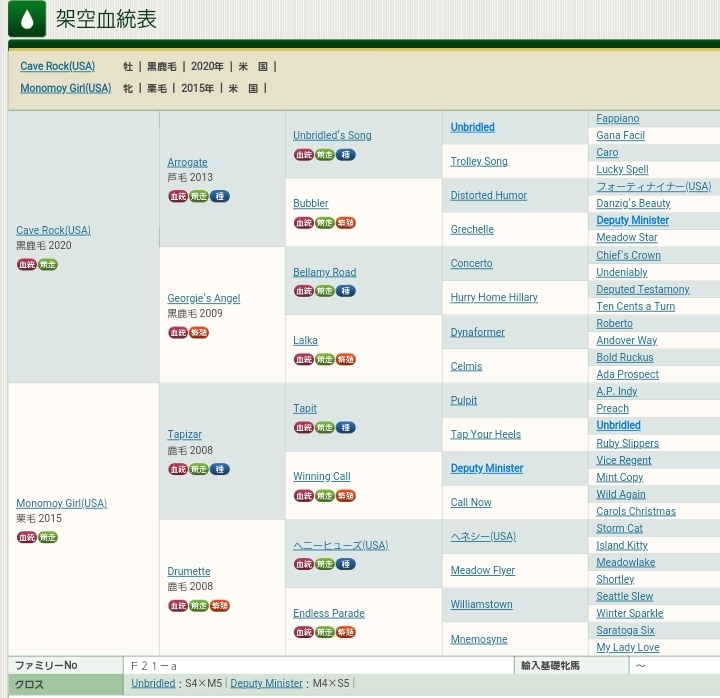The width and height of the screenshot is (720, 698).
Task: Open the フォーティナイナー(USA) link
Action: tap(653, 186)
